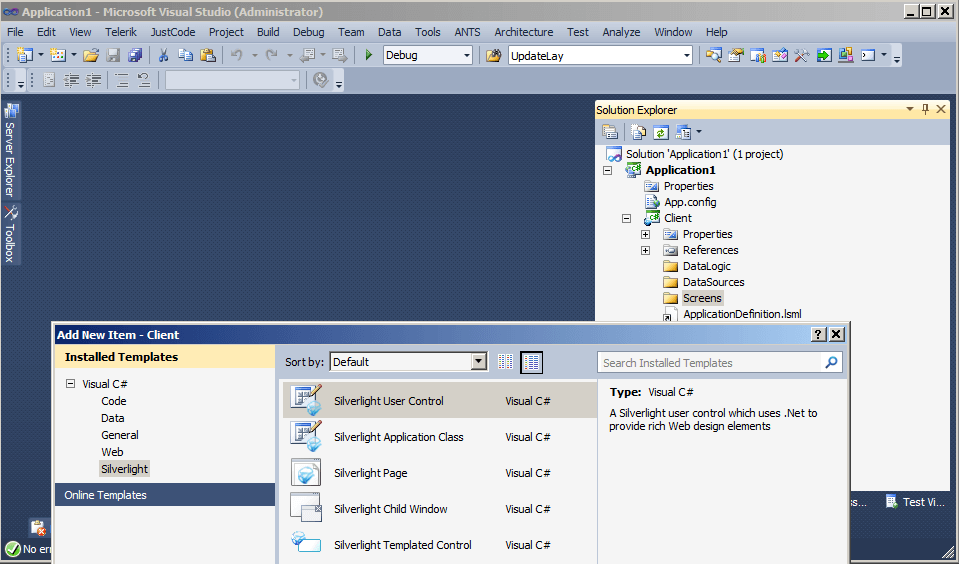Click the Find in Files binoculars icon
Viewport: 959px width, 564px height.
point(494,56)
